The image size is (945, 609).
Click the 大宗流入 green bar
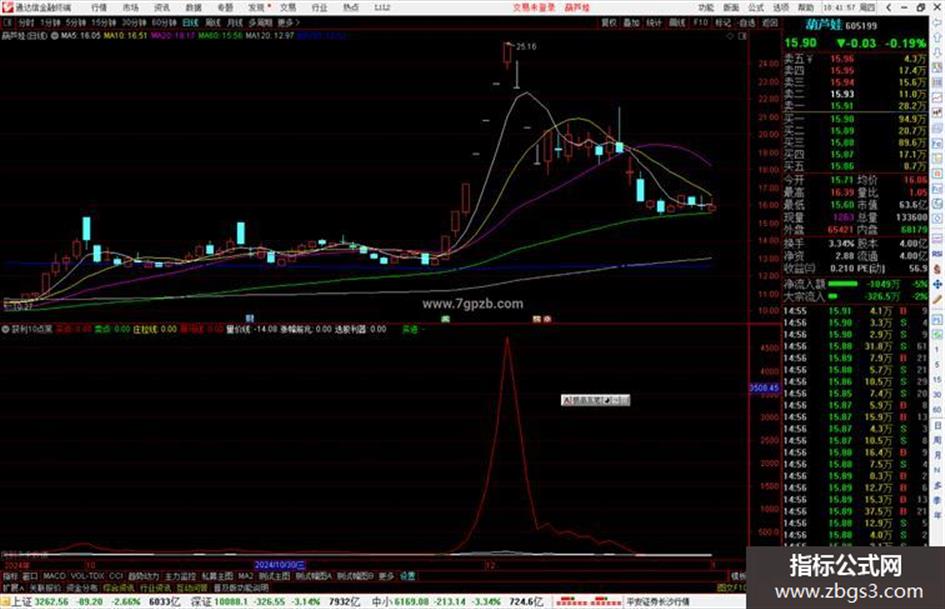(833, 296)
